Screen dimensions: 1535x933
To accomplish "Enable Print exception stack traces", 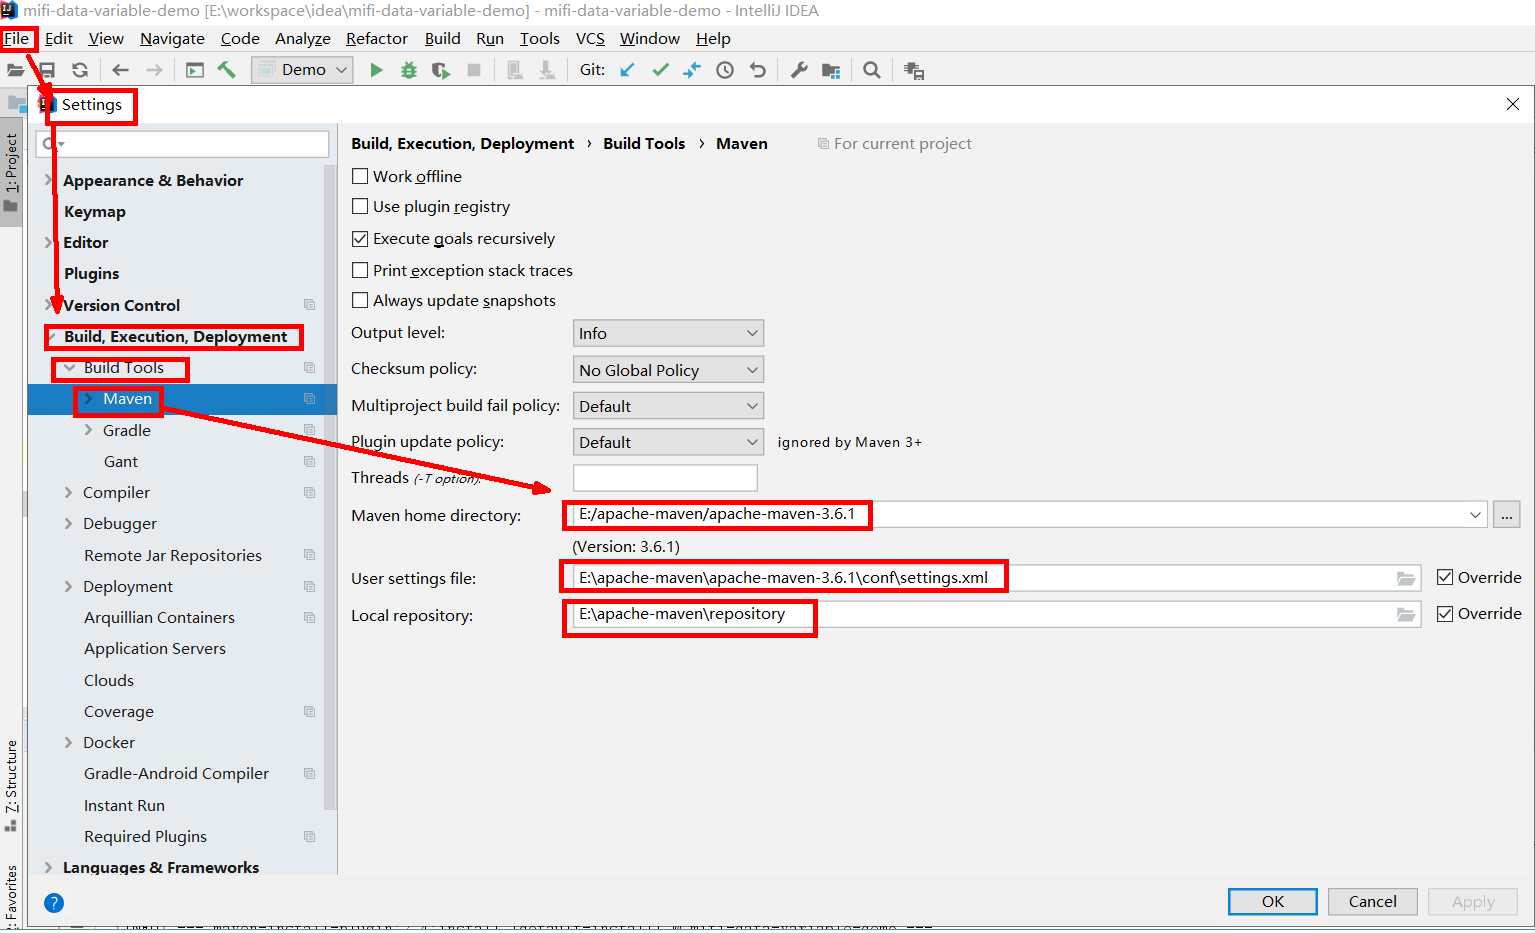I will (360, 270).
